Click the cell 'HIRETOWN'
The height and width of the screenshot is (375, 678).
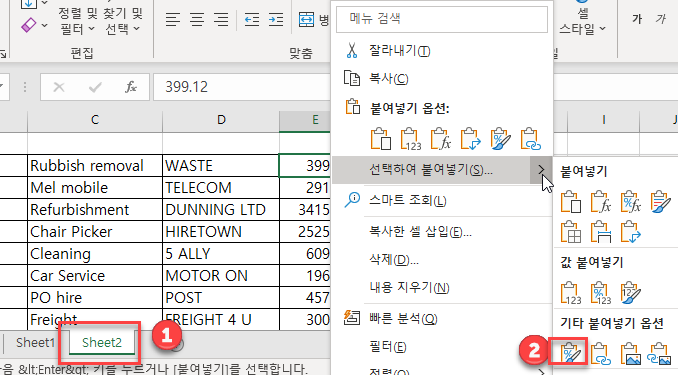(221, 232)
